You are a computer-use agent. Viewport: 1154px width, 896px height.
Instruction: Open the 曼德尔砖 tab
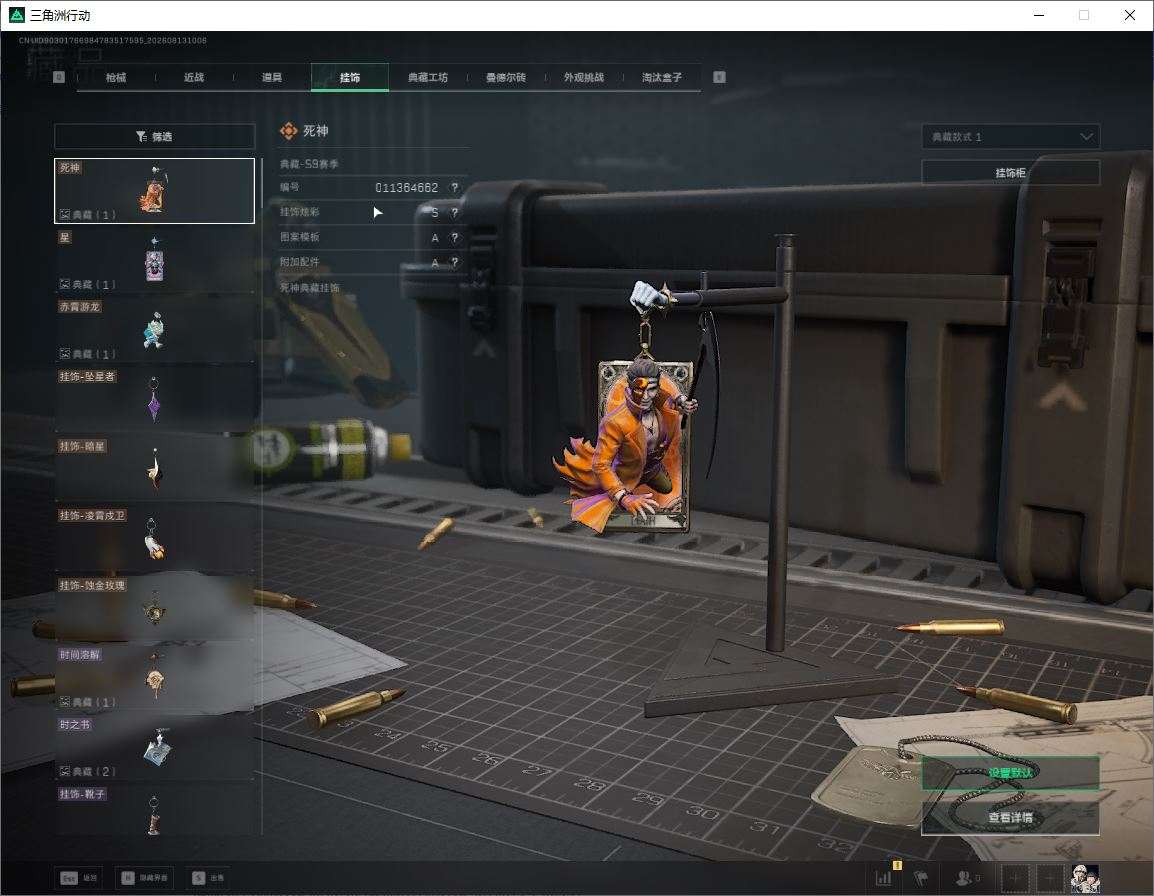click(506, 77)
